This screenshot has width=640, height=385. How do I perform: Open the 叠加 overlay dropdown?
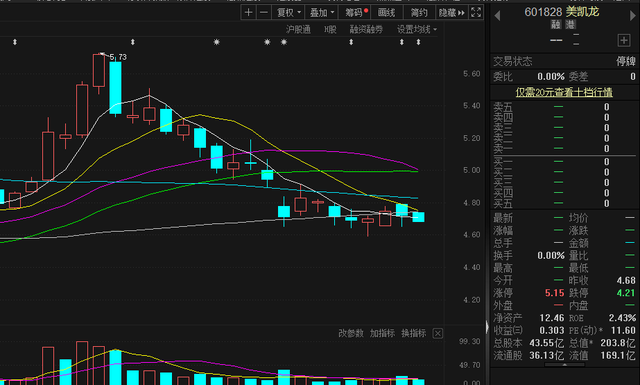(322, 13)
